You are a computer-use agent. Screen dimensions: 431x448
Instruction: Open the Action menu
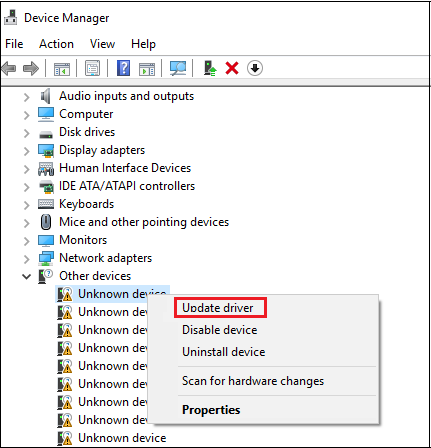pos(56,44)
